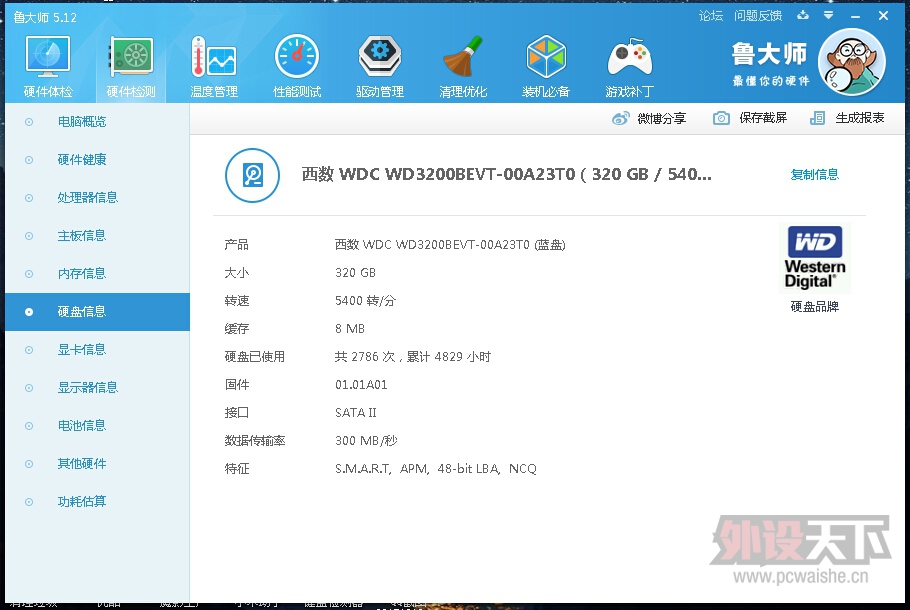Select 显卡信息 in sidebar
The image size is (910, 610).
click(98, 350)
